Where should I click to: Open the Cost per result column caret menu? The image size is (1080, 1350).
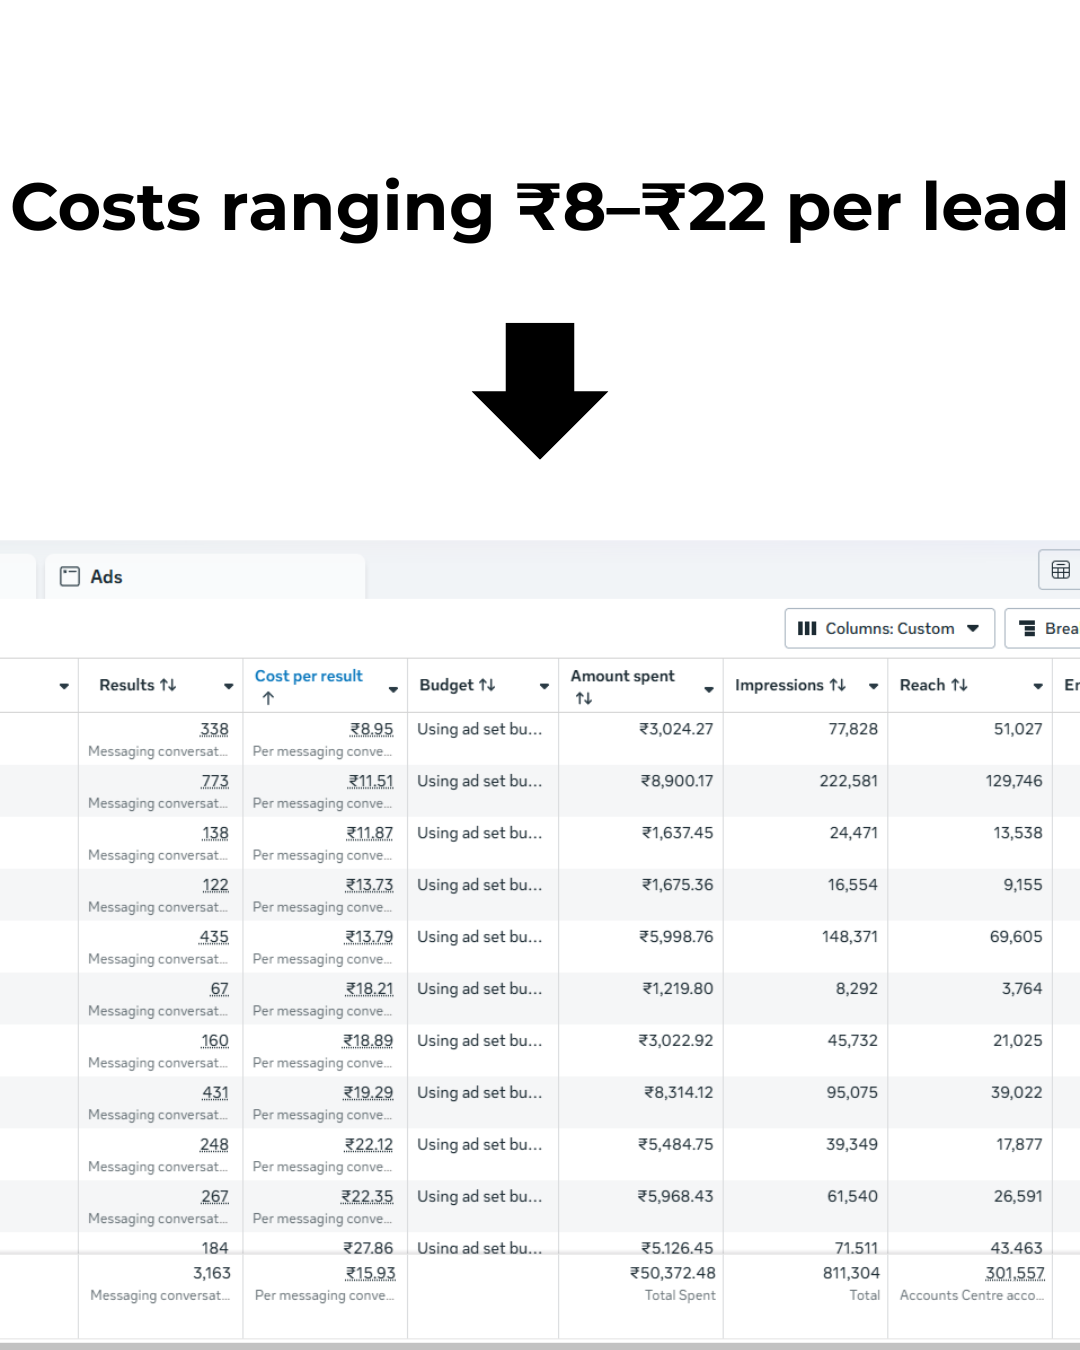tap(393, 689)
